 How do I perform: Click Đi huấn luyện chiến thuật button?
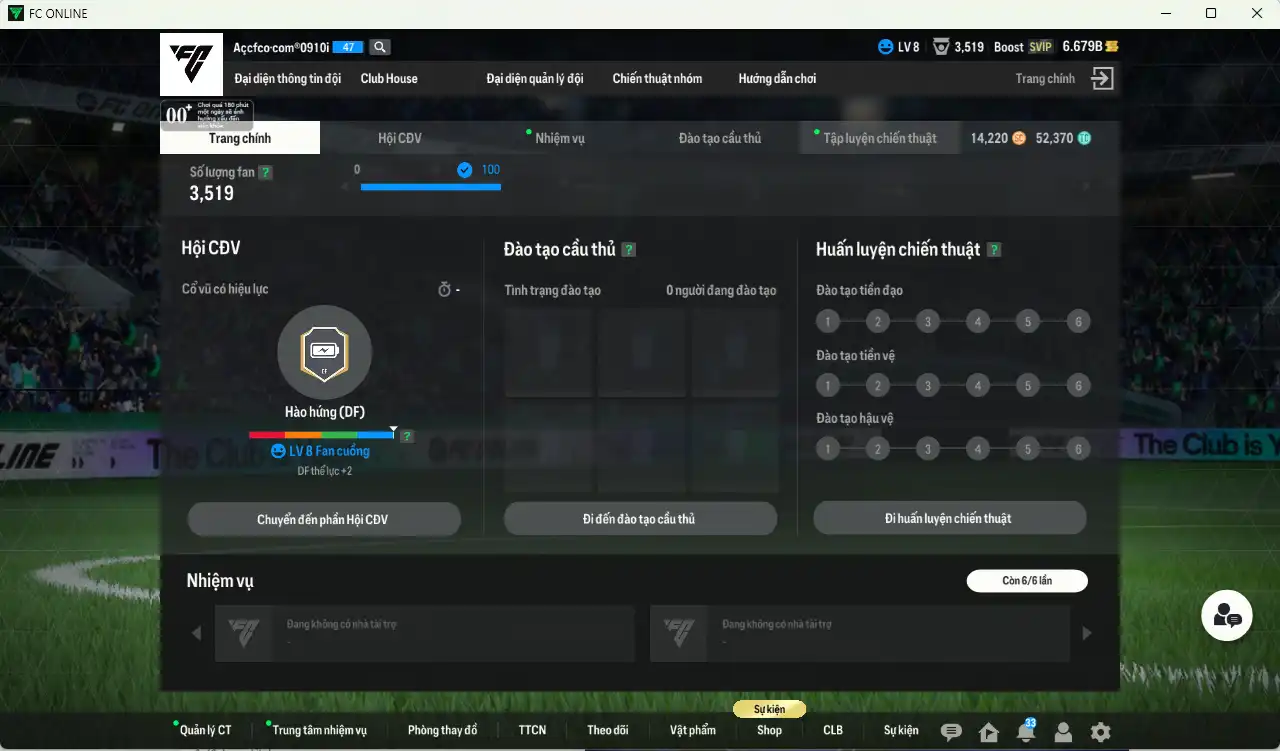(949, 518)
